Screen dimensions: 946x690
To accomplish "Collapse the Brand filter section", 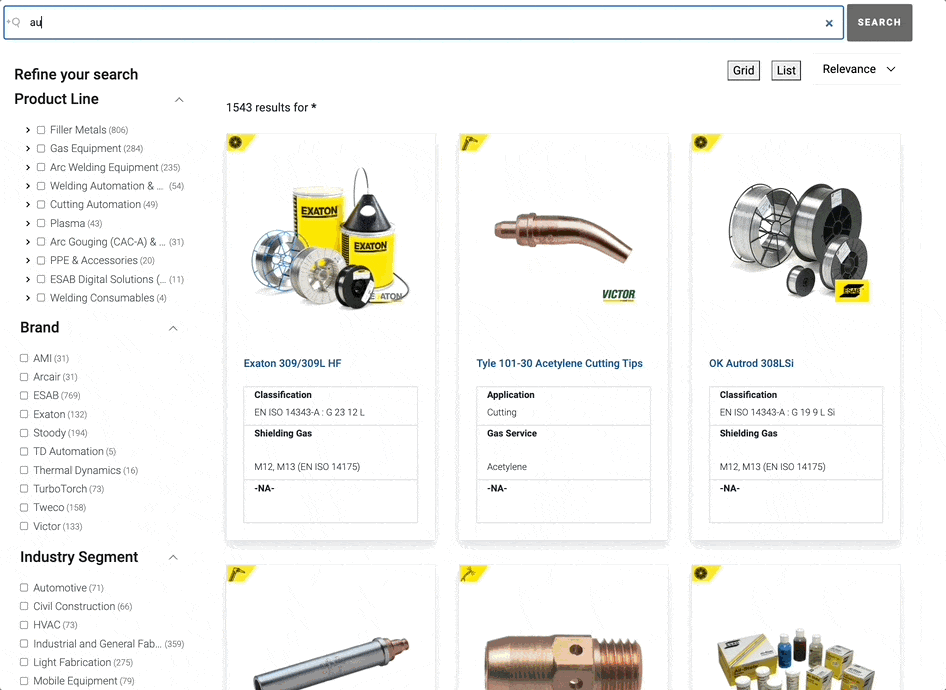I will click(x=173, y=328).
